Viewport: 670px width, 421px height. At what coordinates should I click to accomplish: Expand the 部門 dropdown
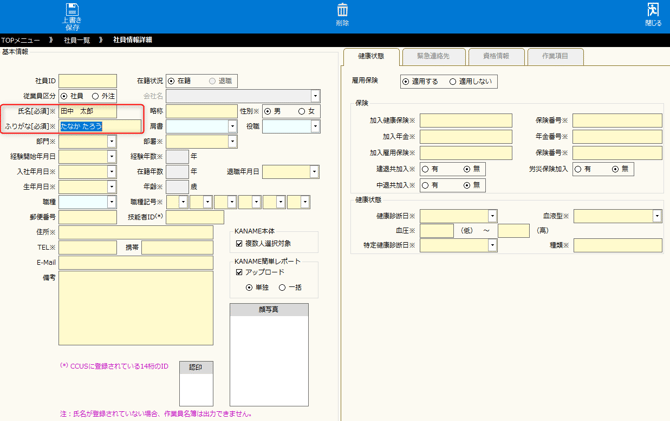tap(112, 142)
